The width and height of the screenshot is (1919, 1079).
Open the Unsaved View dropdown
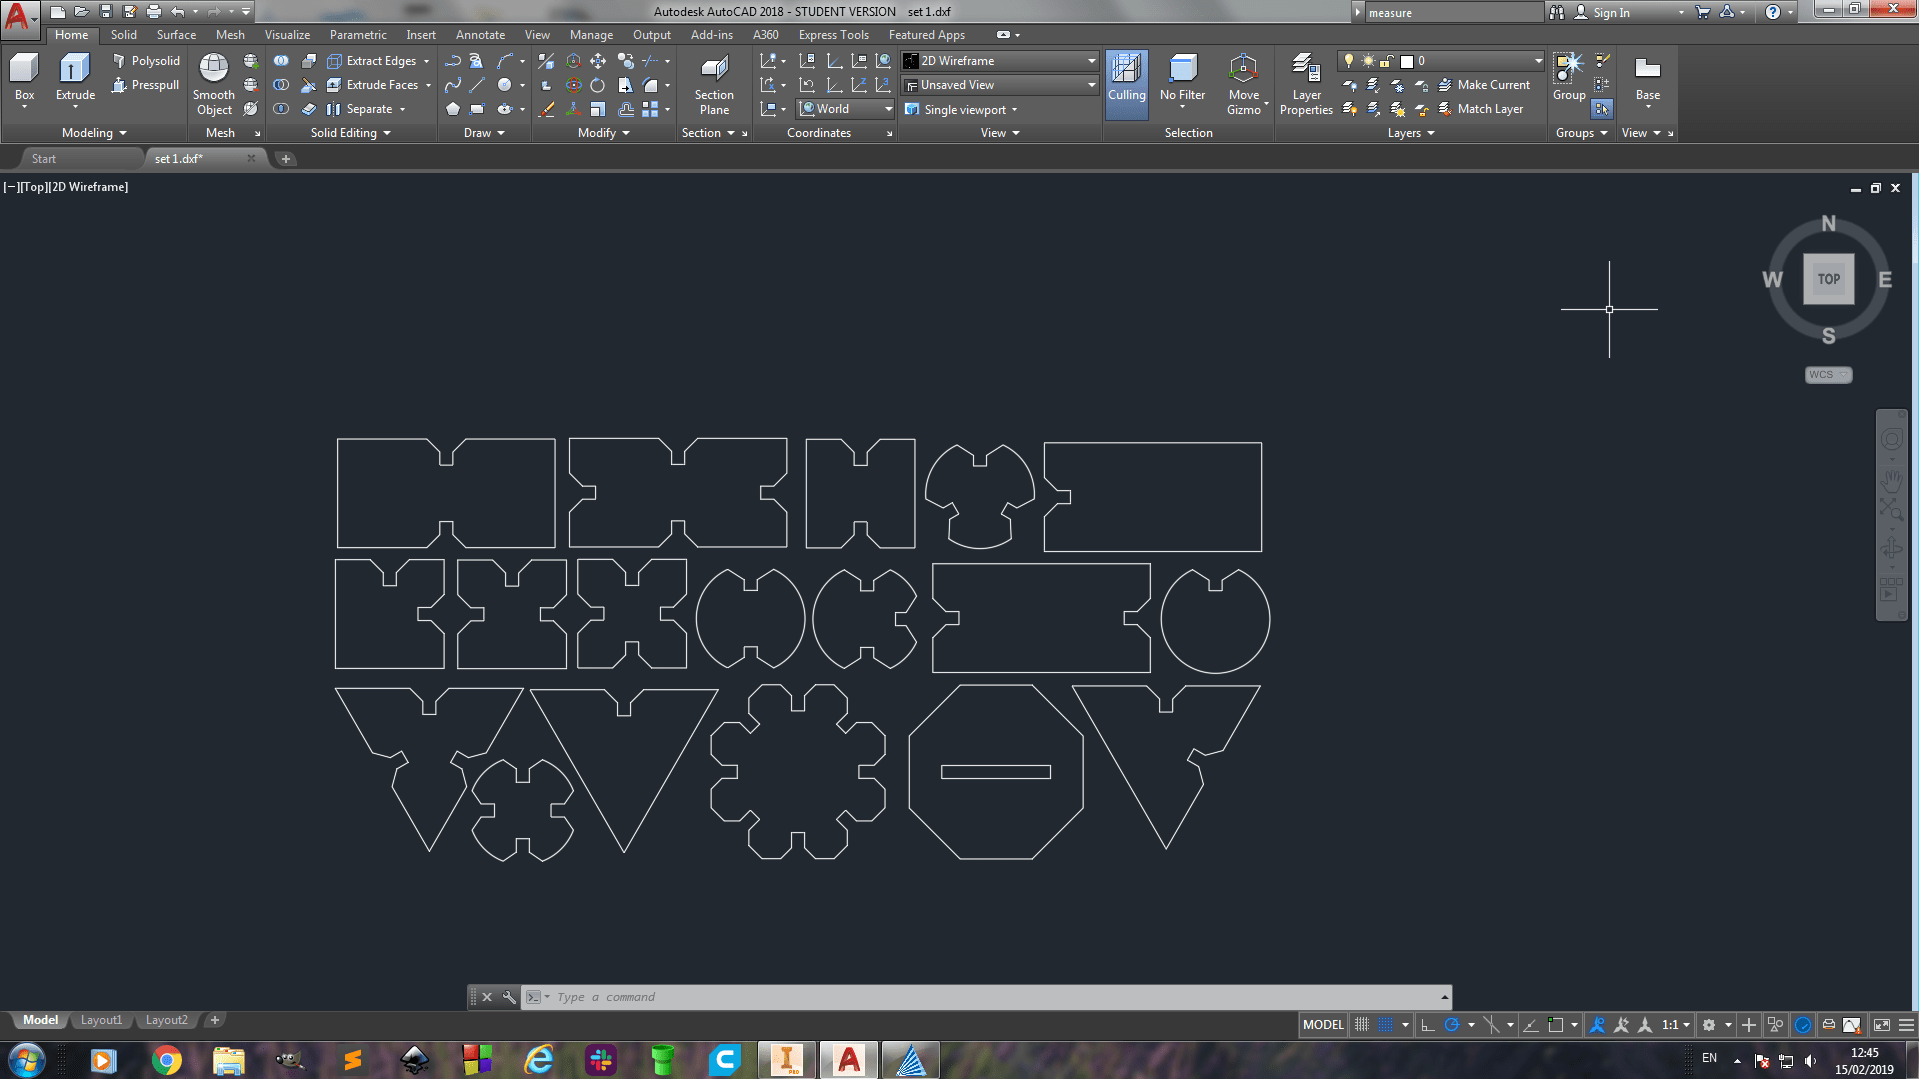pyautogui.click(x=1000, y=85)
